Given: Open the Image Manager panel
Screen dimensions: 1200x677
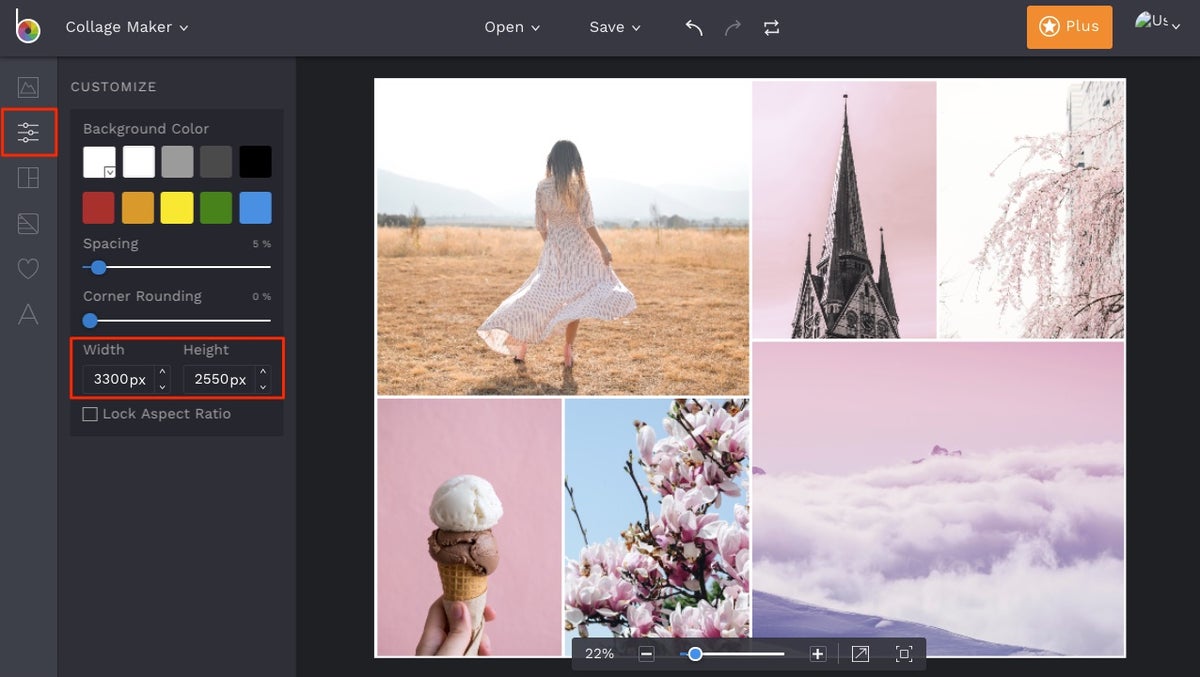Looking at the screenshot, I should [28, 88].
